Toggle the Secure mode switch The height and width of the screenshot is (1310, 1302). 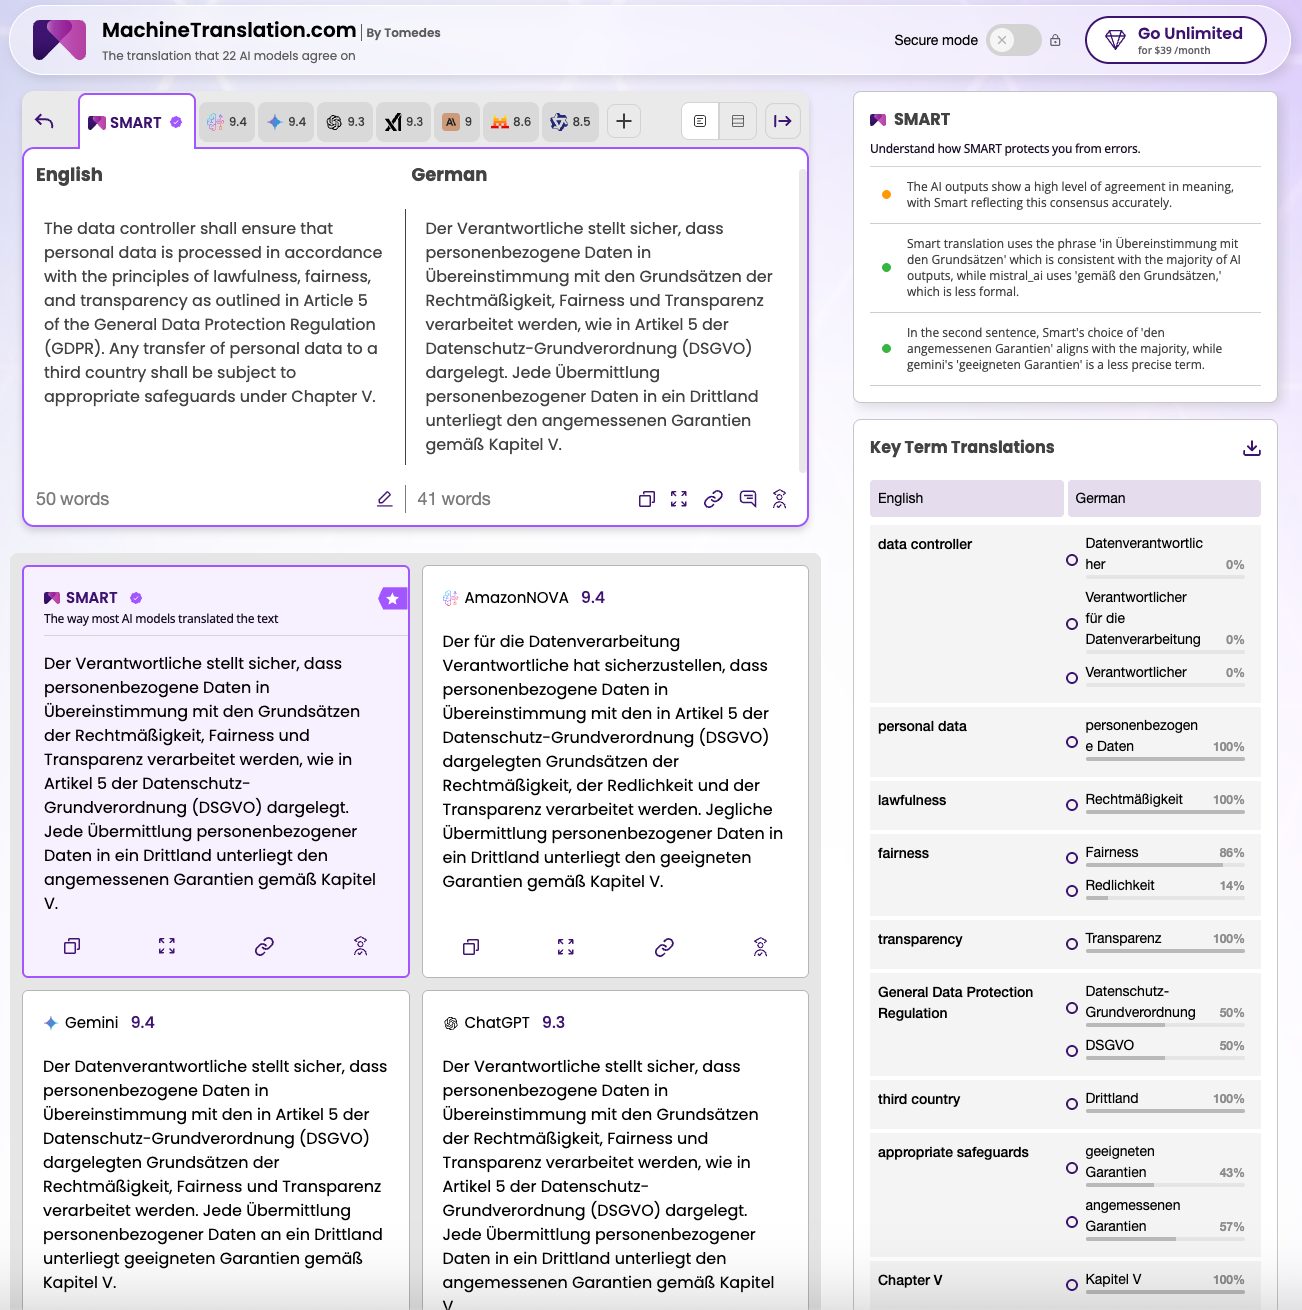pyautogui.click(x=1013, y=40)
